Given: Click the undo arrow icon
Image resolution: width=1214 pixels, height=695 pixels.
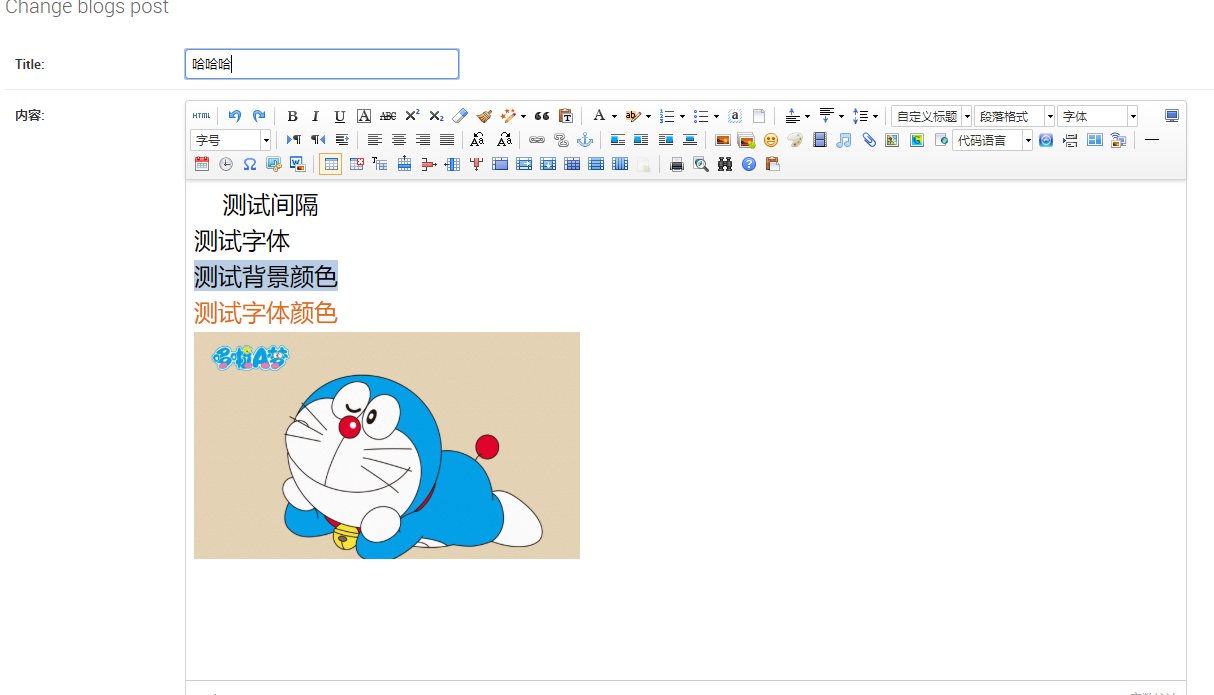Looking at the screenshot, I should [x=235, y=116].
